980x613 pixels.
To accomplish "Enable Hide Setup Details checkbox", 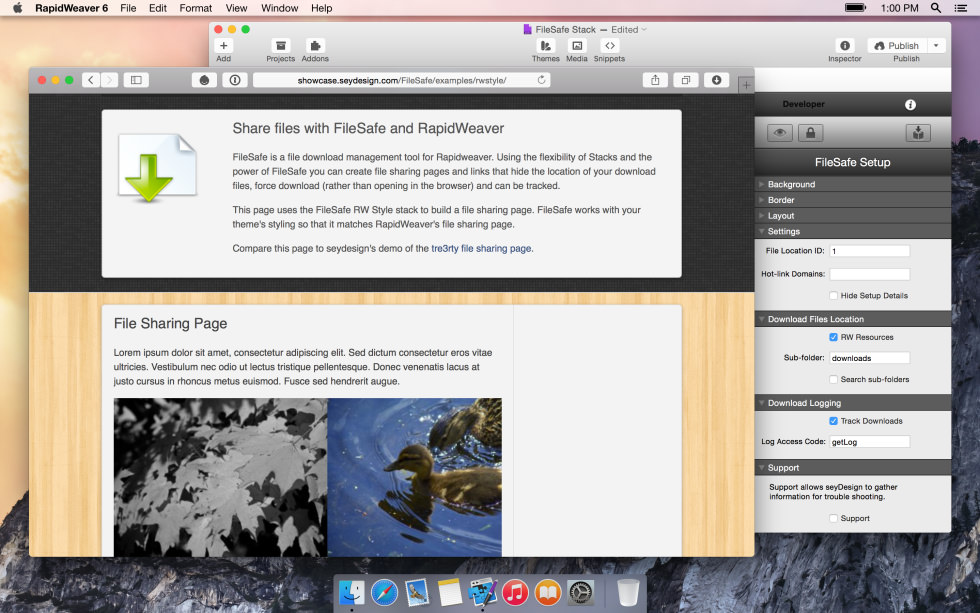I will coord(833,296).
